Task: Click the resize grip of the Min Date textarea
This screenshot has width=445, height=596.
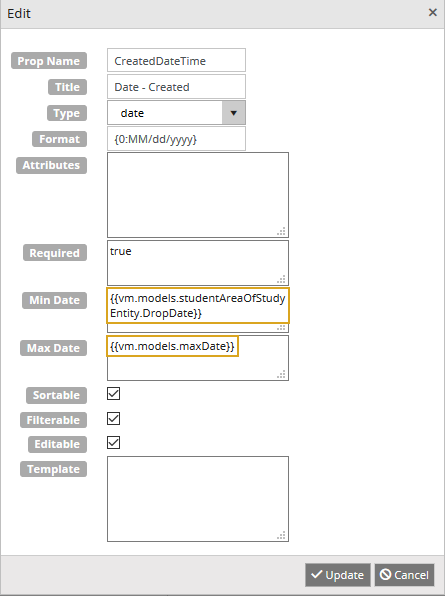Action: pyautogui.click(x=282, y=328)
